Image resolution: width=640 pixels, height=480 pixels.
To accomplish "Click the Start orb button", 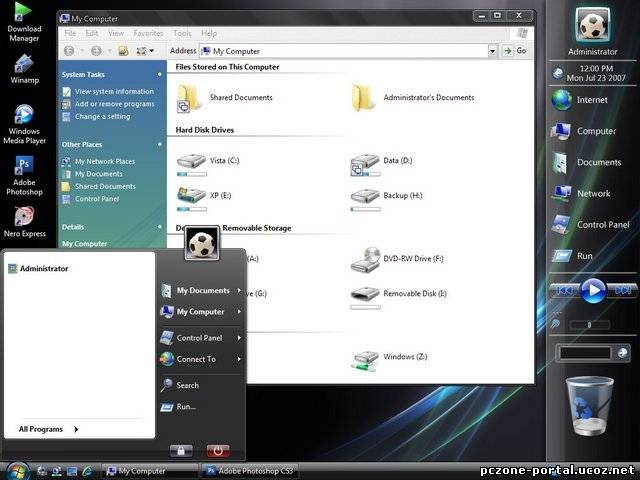I will (x=16, y=471).
